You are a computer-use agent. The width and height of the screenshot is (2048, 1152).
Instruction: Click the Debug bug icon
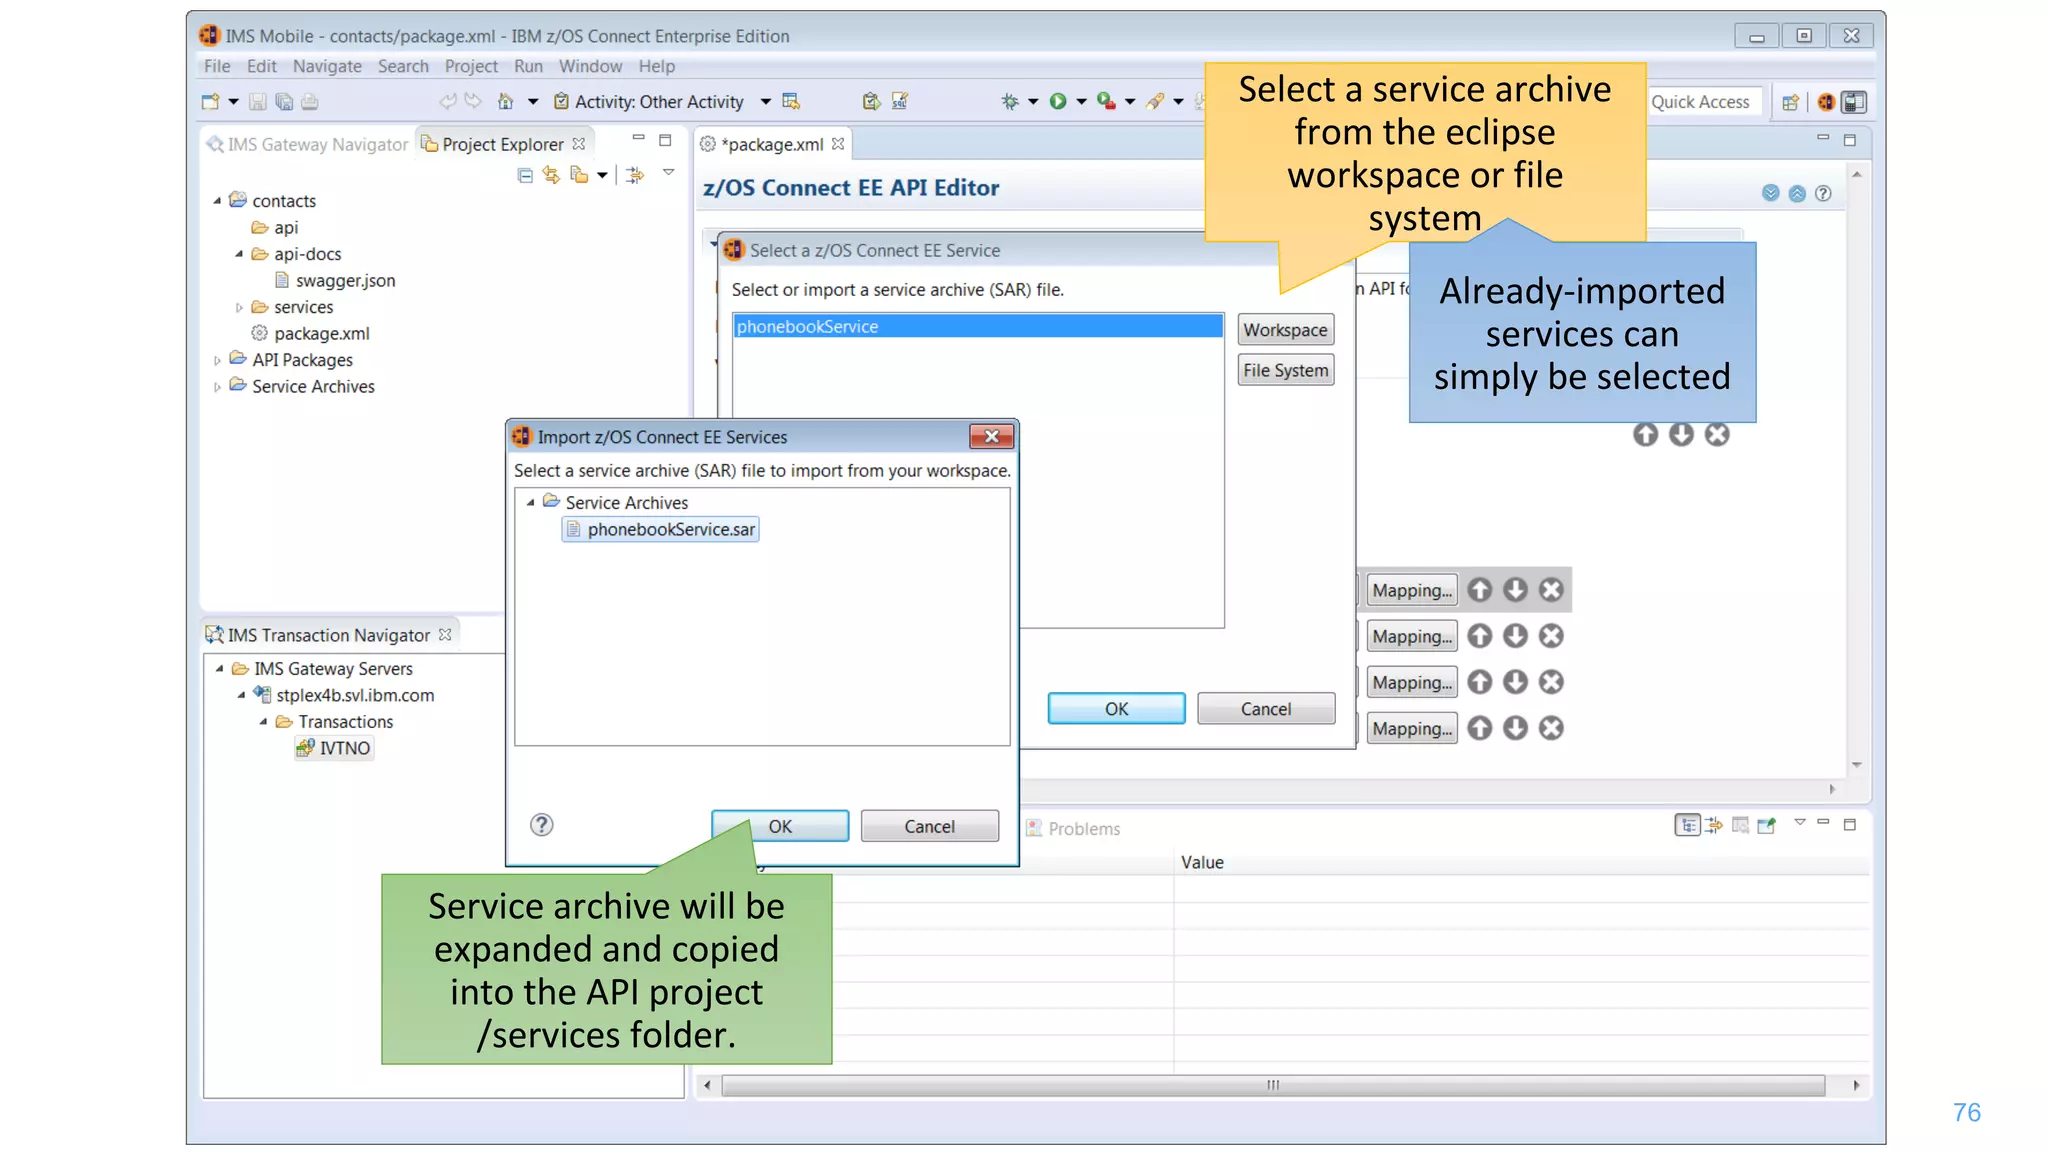pyautogui.click(x=1010, y=101)
